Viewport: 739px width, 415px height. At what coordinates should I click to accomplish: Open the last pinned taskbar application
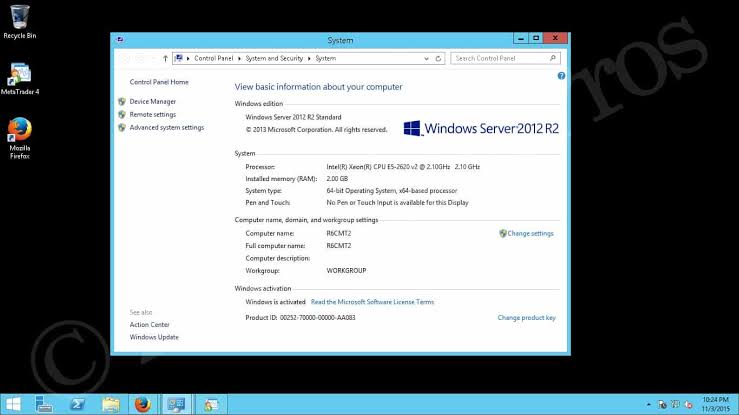click(x=211, y=404)
